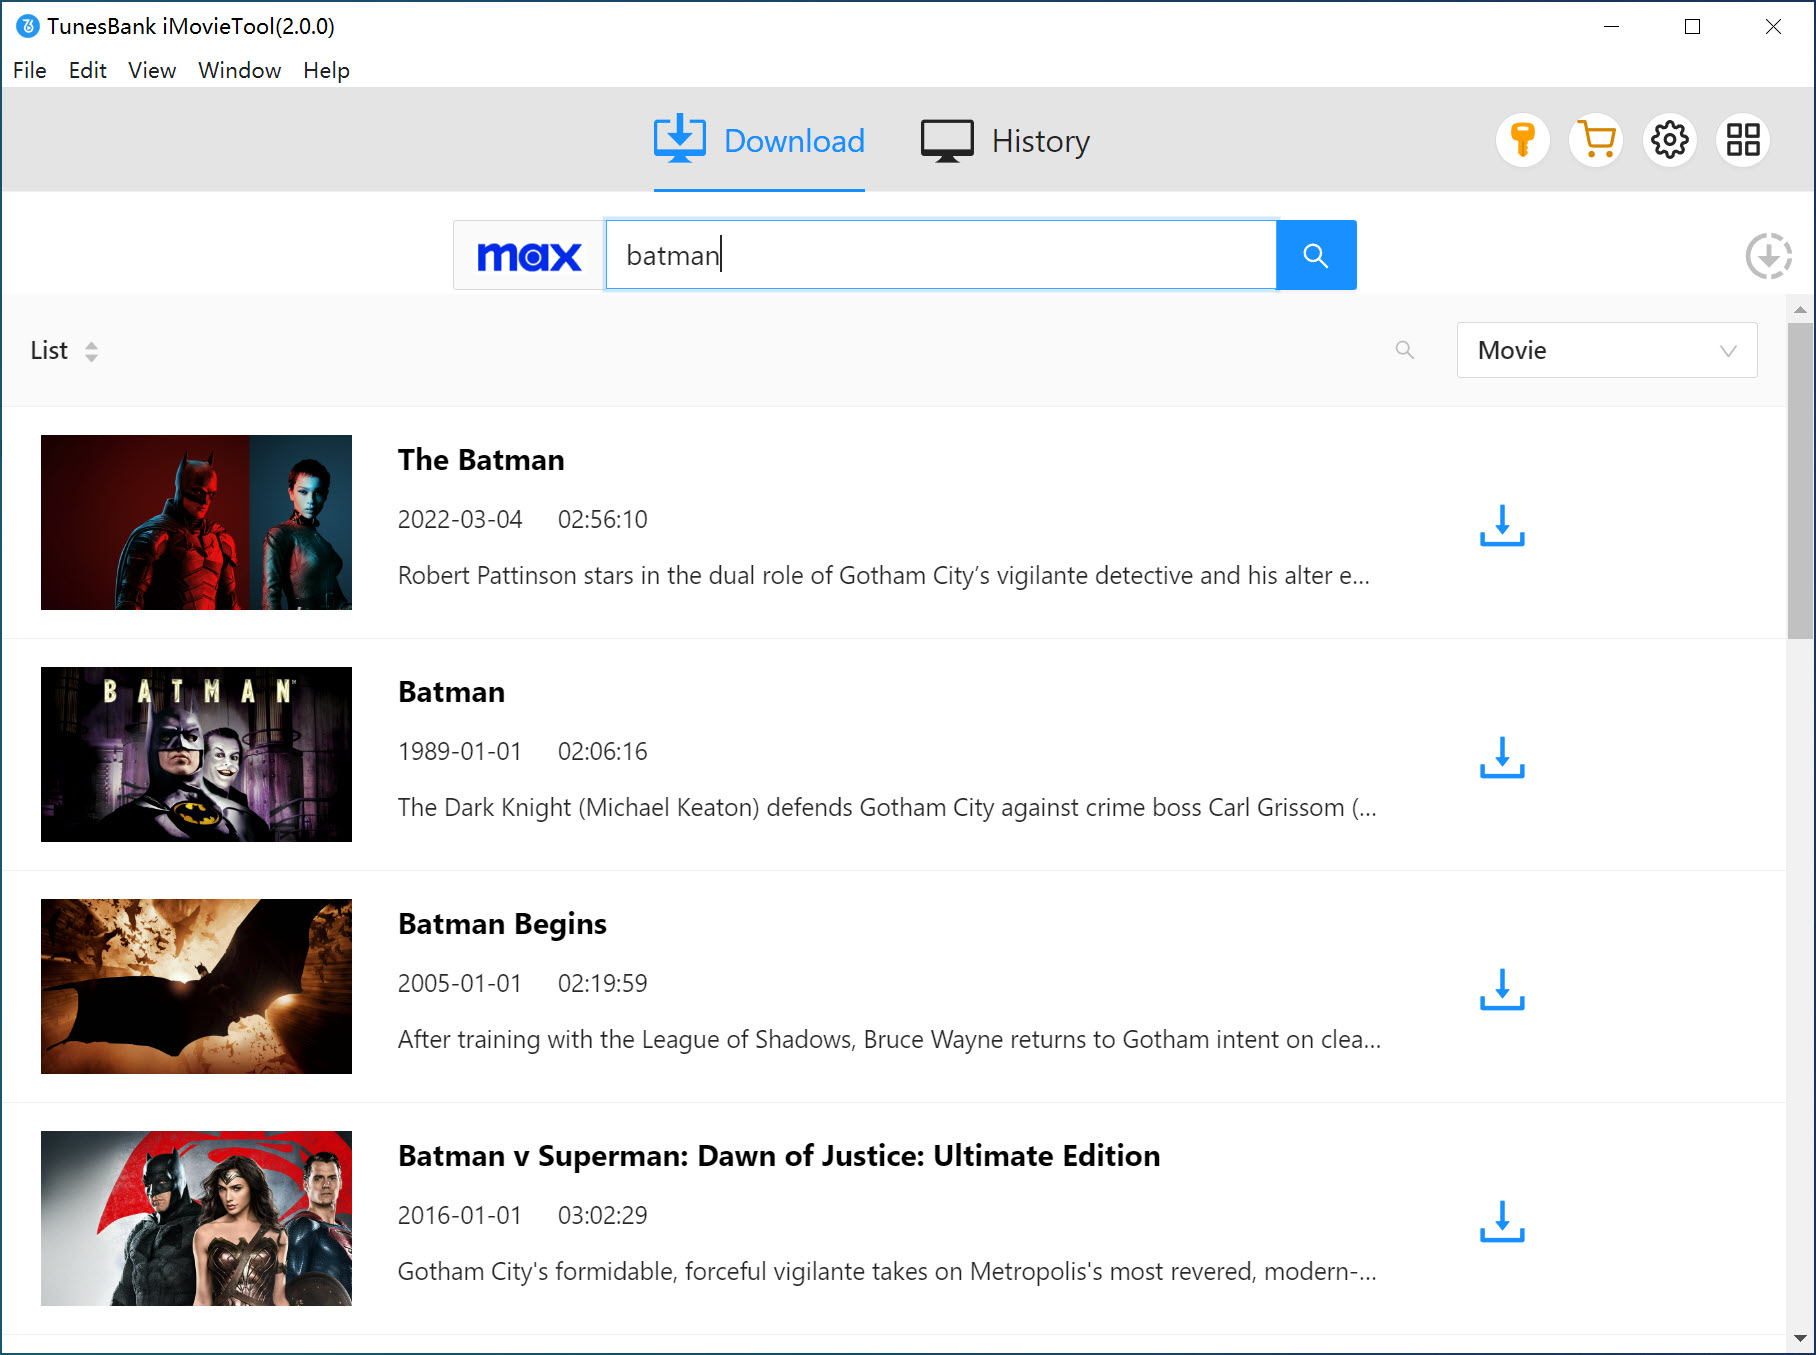
Task: Open the Window menu
Action: [x=240, y=70]
